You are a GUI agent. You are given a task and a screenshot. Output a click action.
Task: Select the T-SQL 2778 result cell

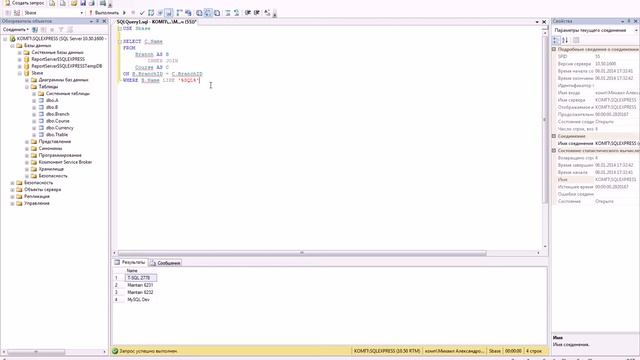pos(141,278)
